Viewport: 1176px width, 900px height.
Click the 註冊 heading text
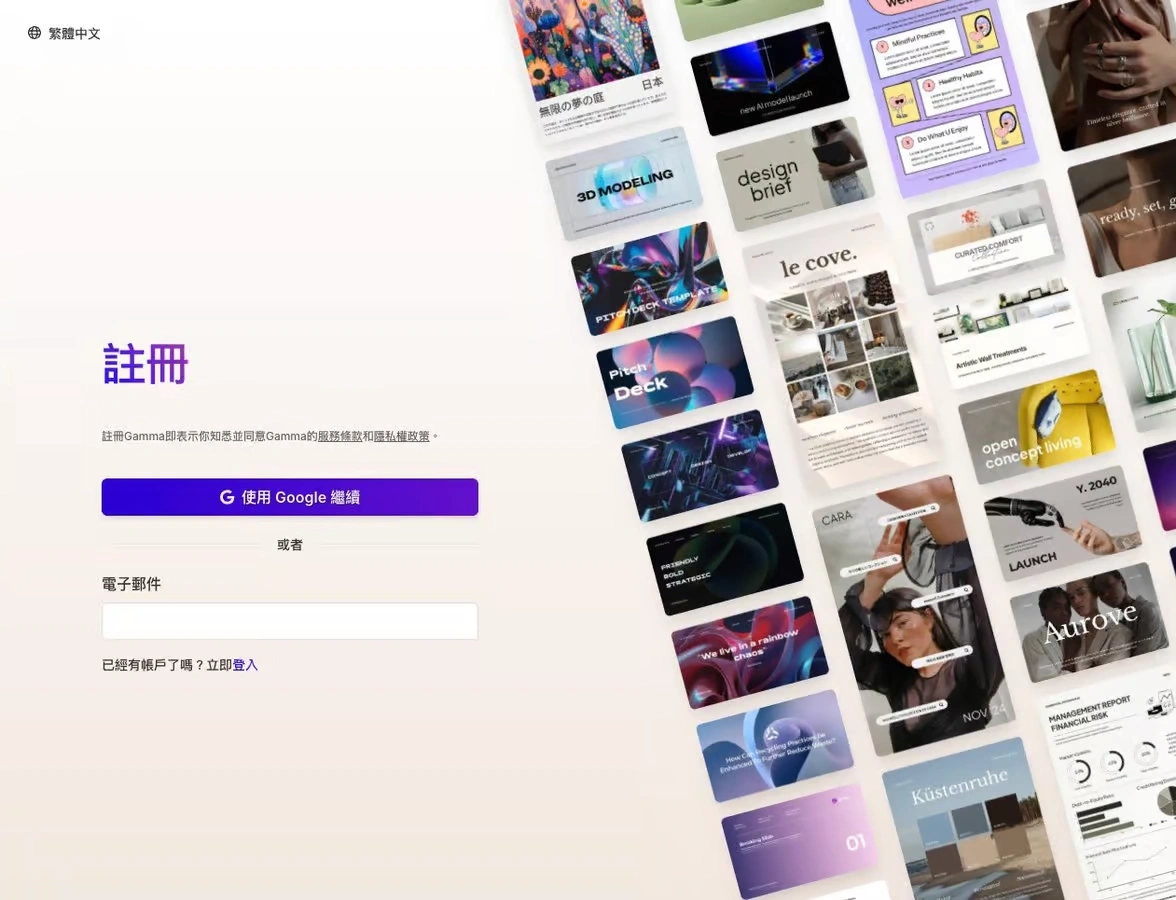[x=145, y=364]
